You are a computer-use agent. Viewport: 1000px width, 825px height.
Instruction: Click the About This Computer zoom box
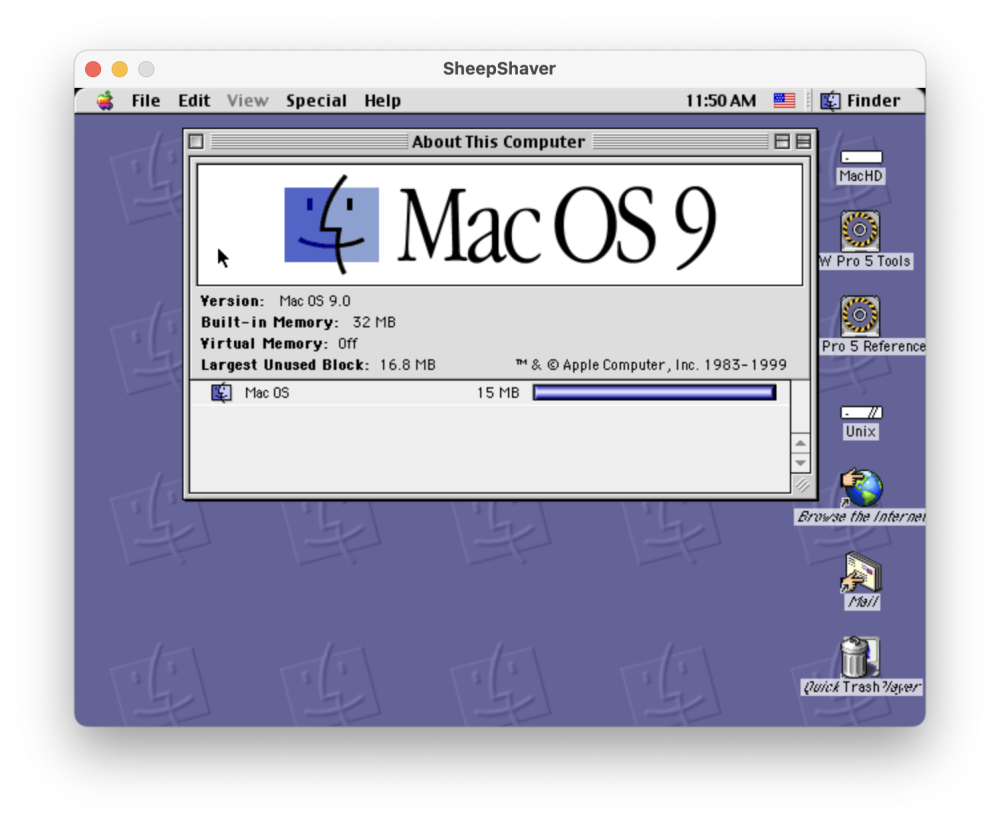pyautogui.click(x=782, y=142)
